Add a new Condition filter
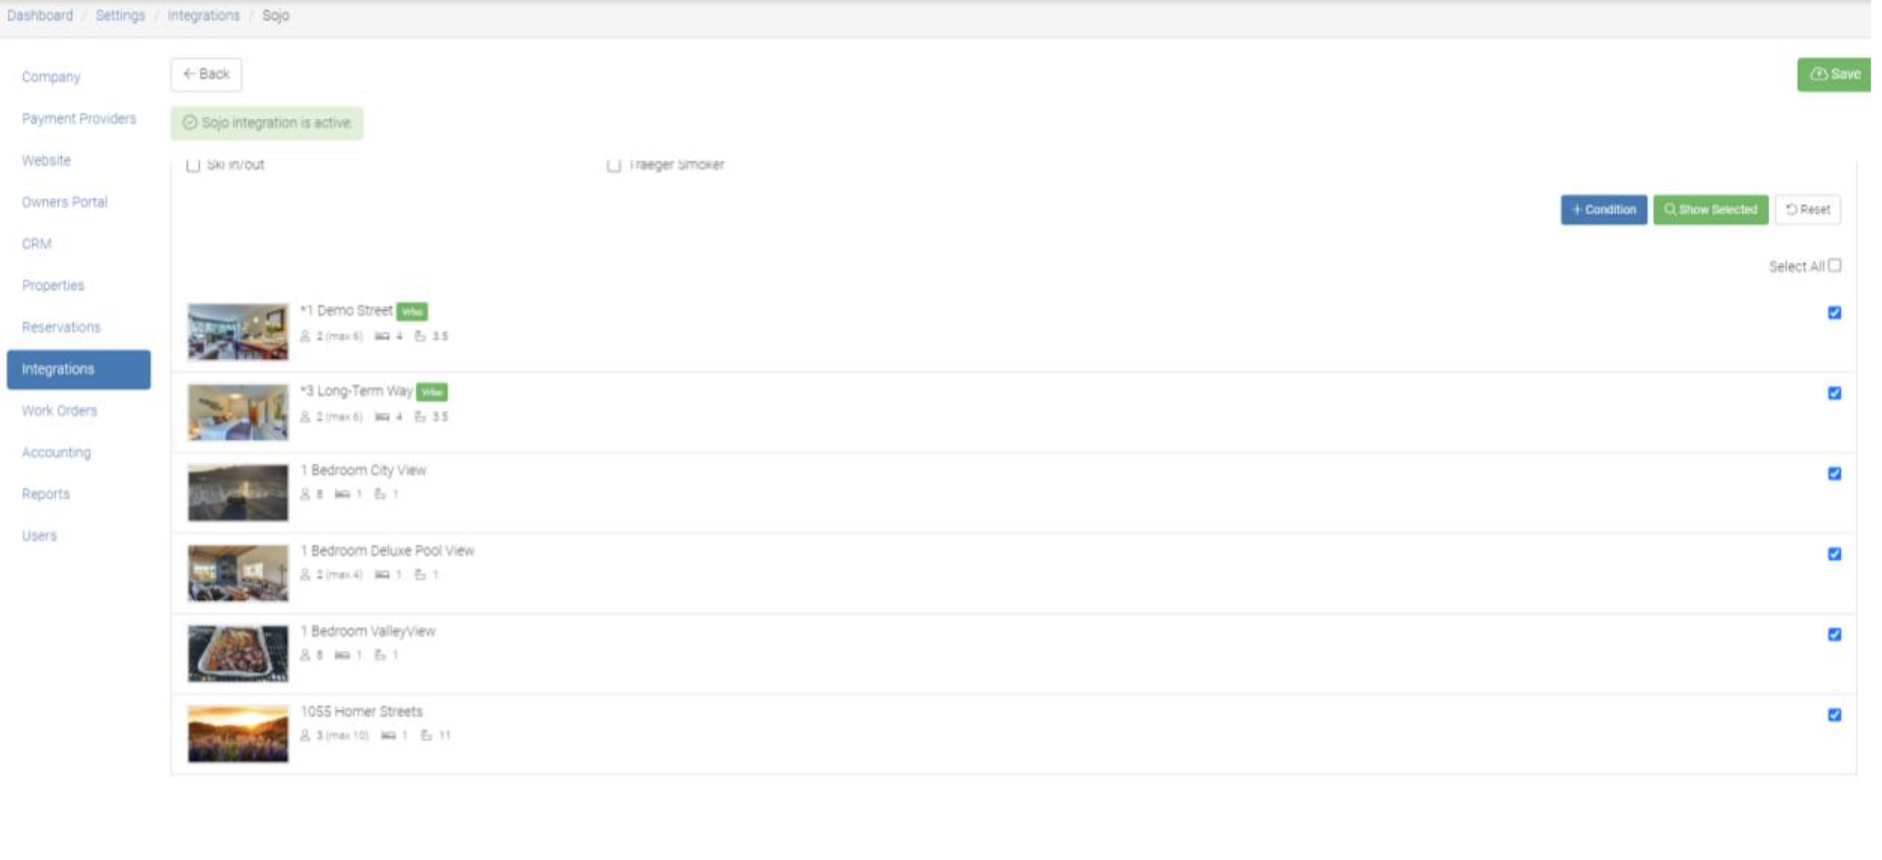1882x860 pixels. (x=1603, y=210)
